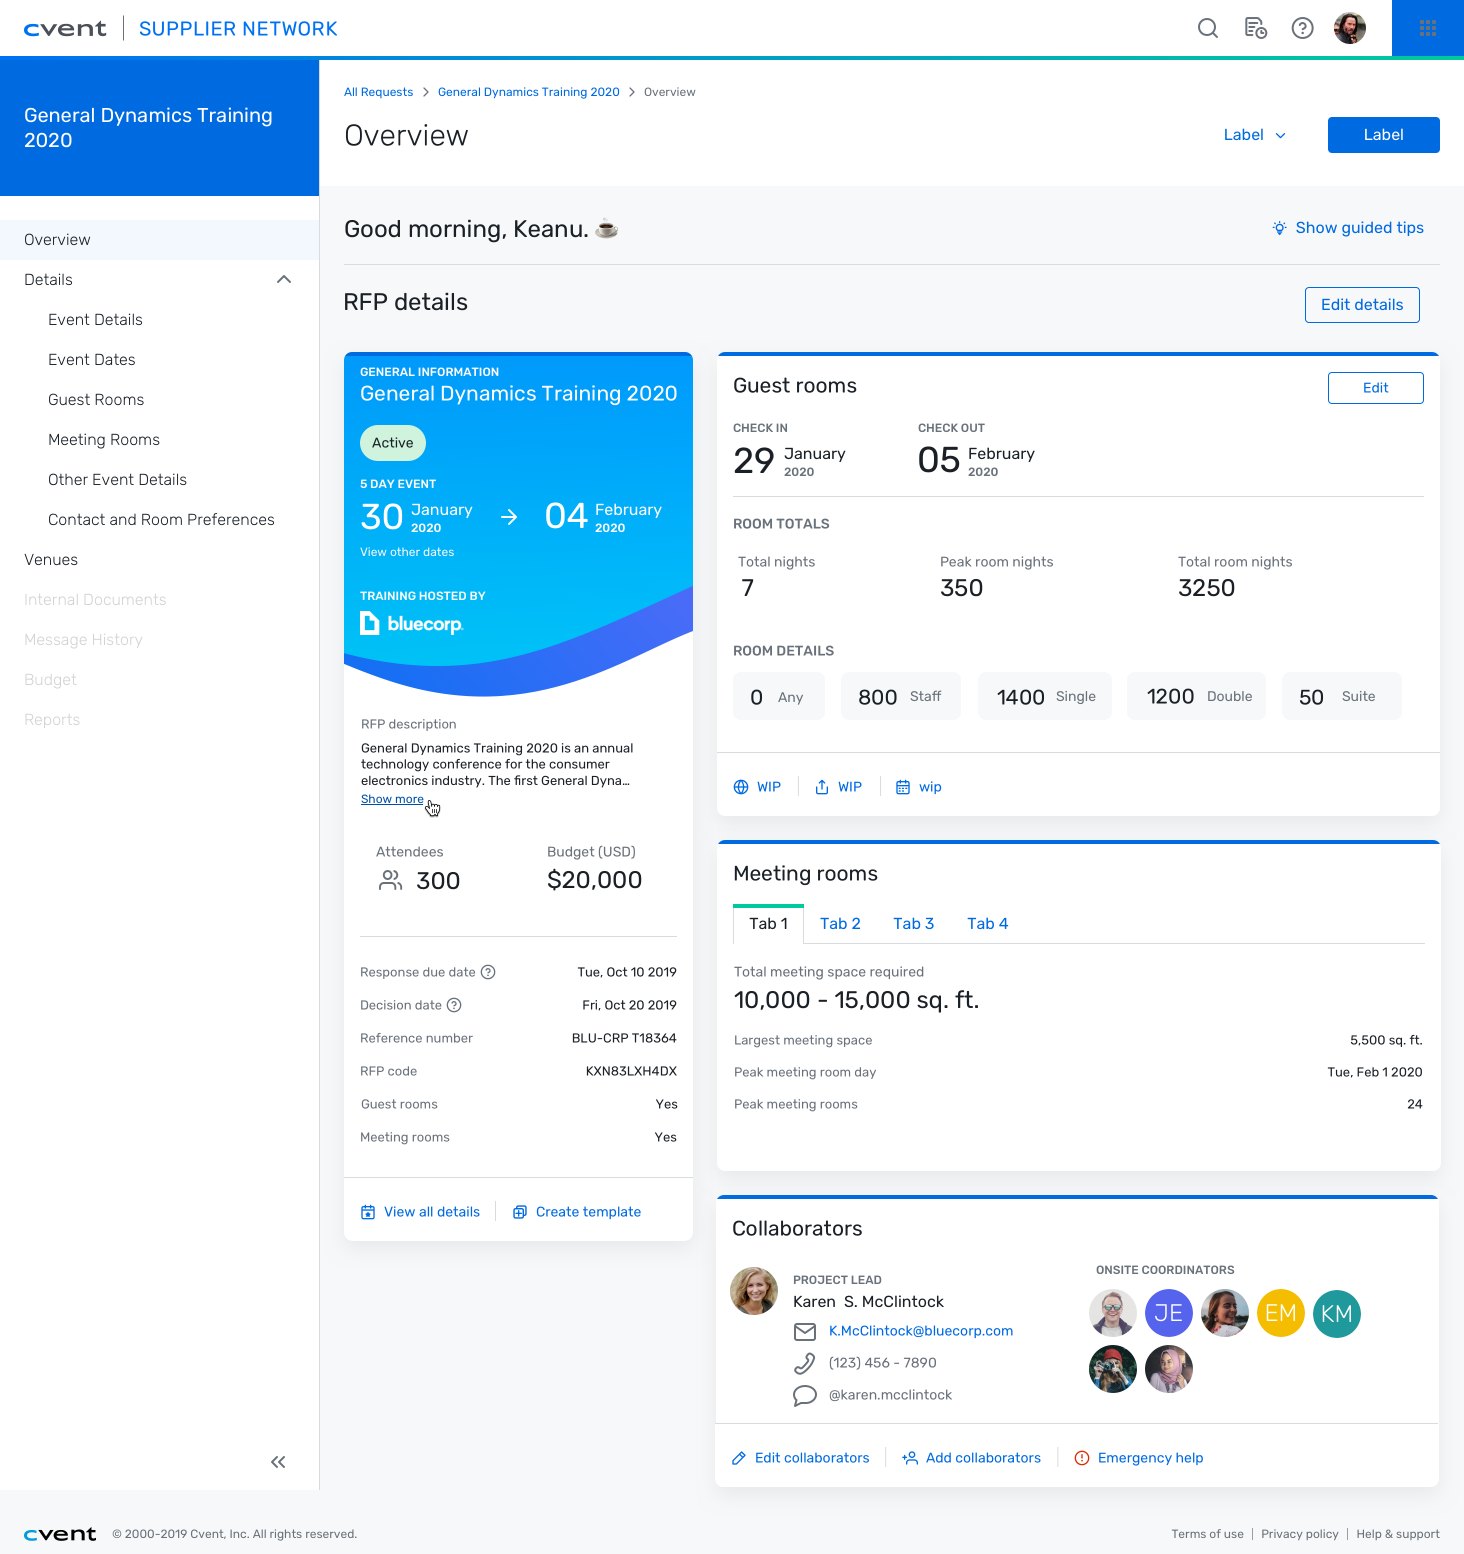Click Edit collaborators
Viewport: 1464px width, 1554px height.
click(801, 1458)
